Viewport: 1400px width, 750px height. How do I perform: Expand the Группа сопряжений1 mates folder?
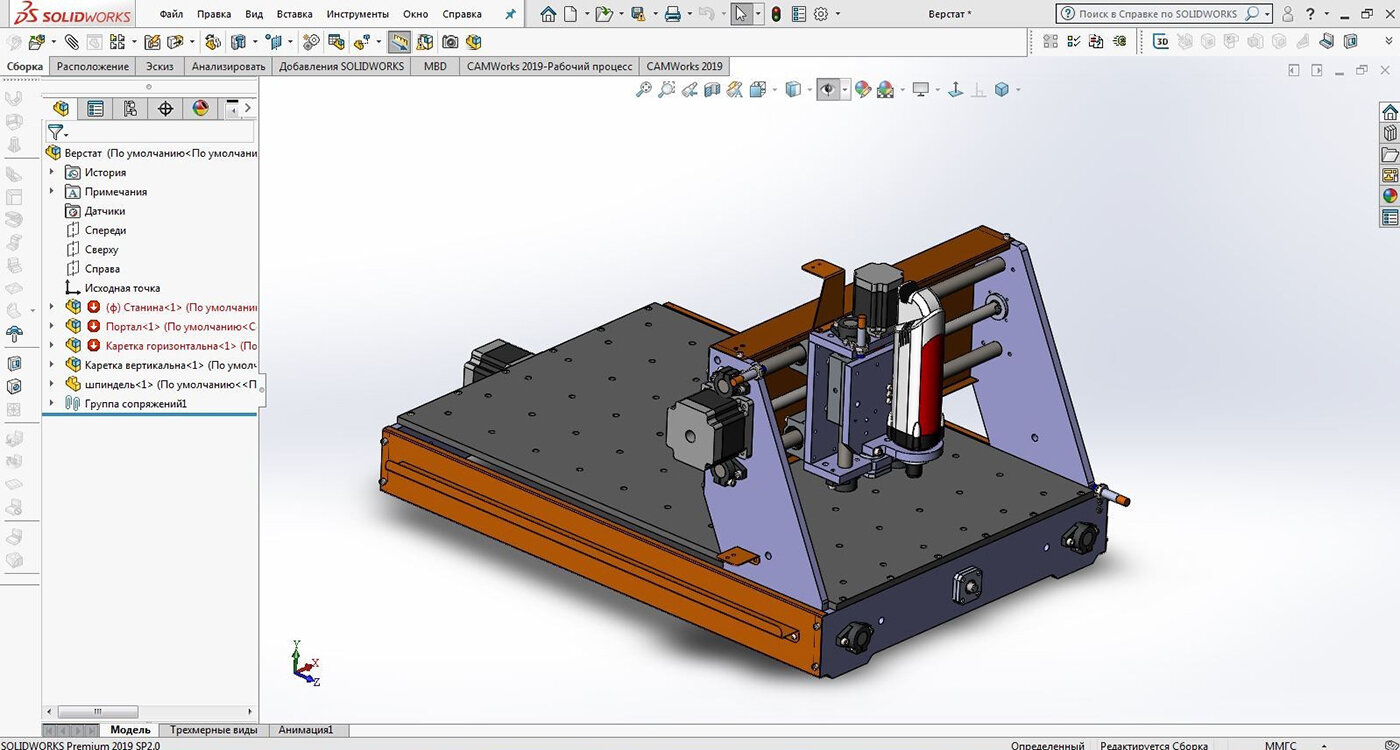(x=52, y=404)
